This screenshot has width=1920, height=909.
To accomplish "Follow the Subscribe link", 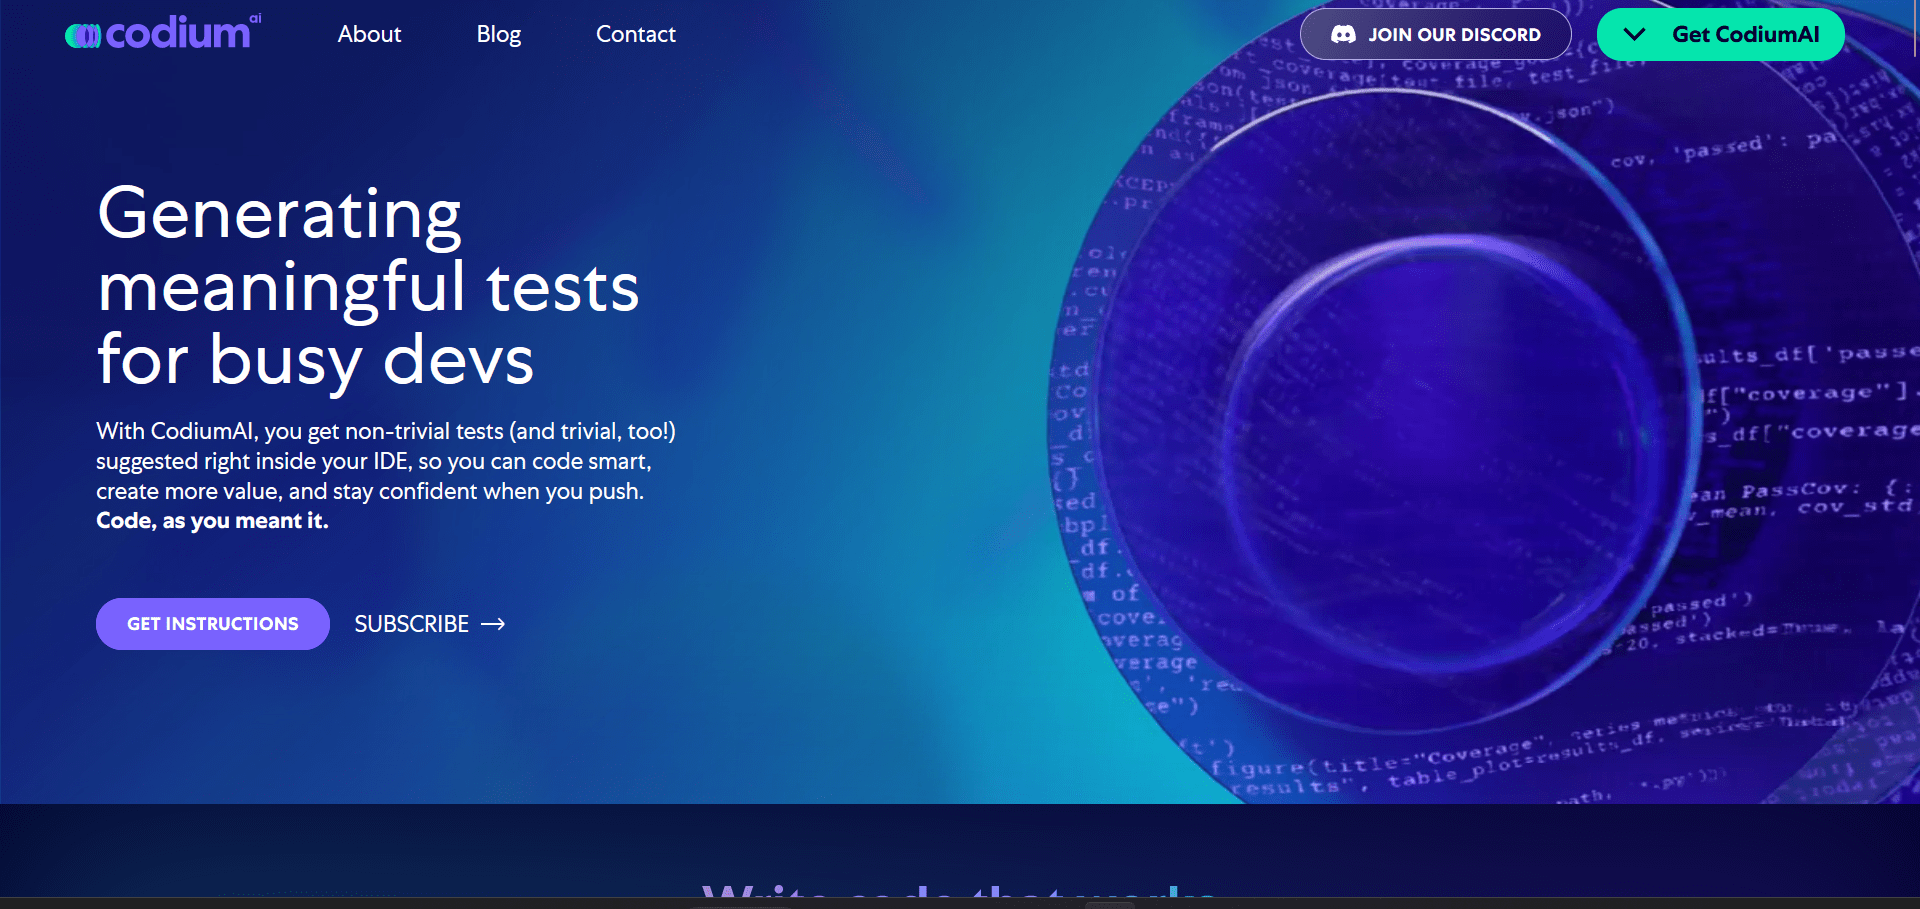I will pos(430,624).
